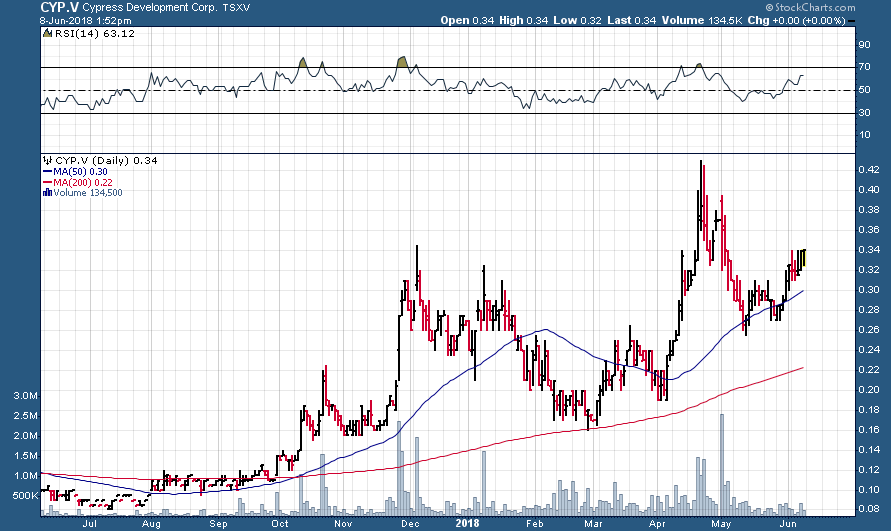Click the CYP.V (Daily) 0.34 legend text
Viewport: 891px width, 531px height.
tap(106, 160)
